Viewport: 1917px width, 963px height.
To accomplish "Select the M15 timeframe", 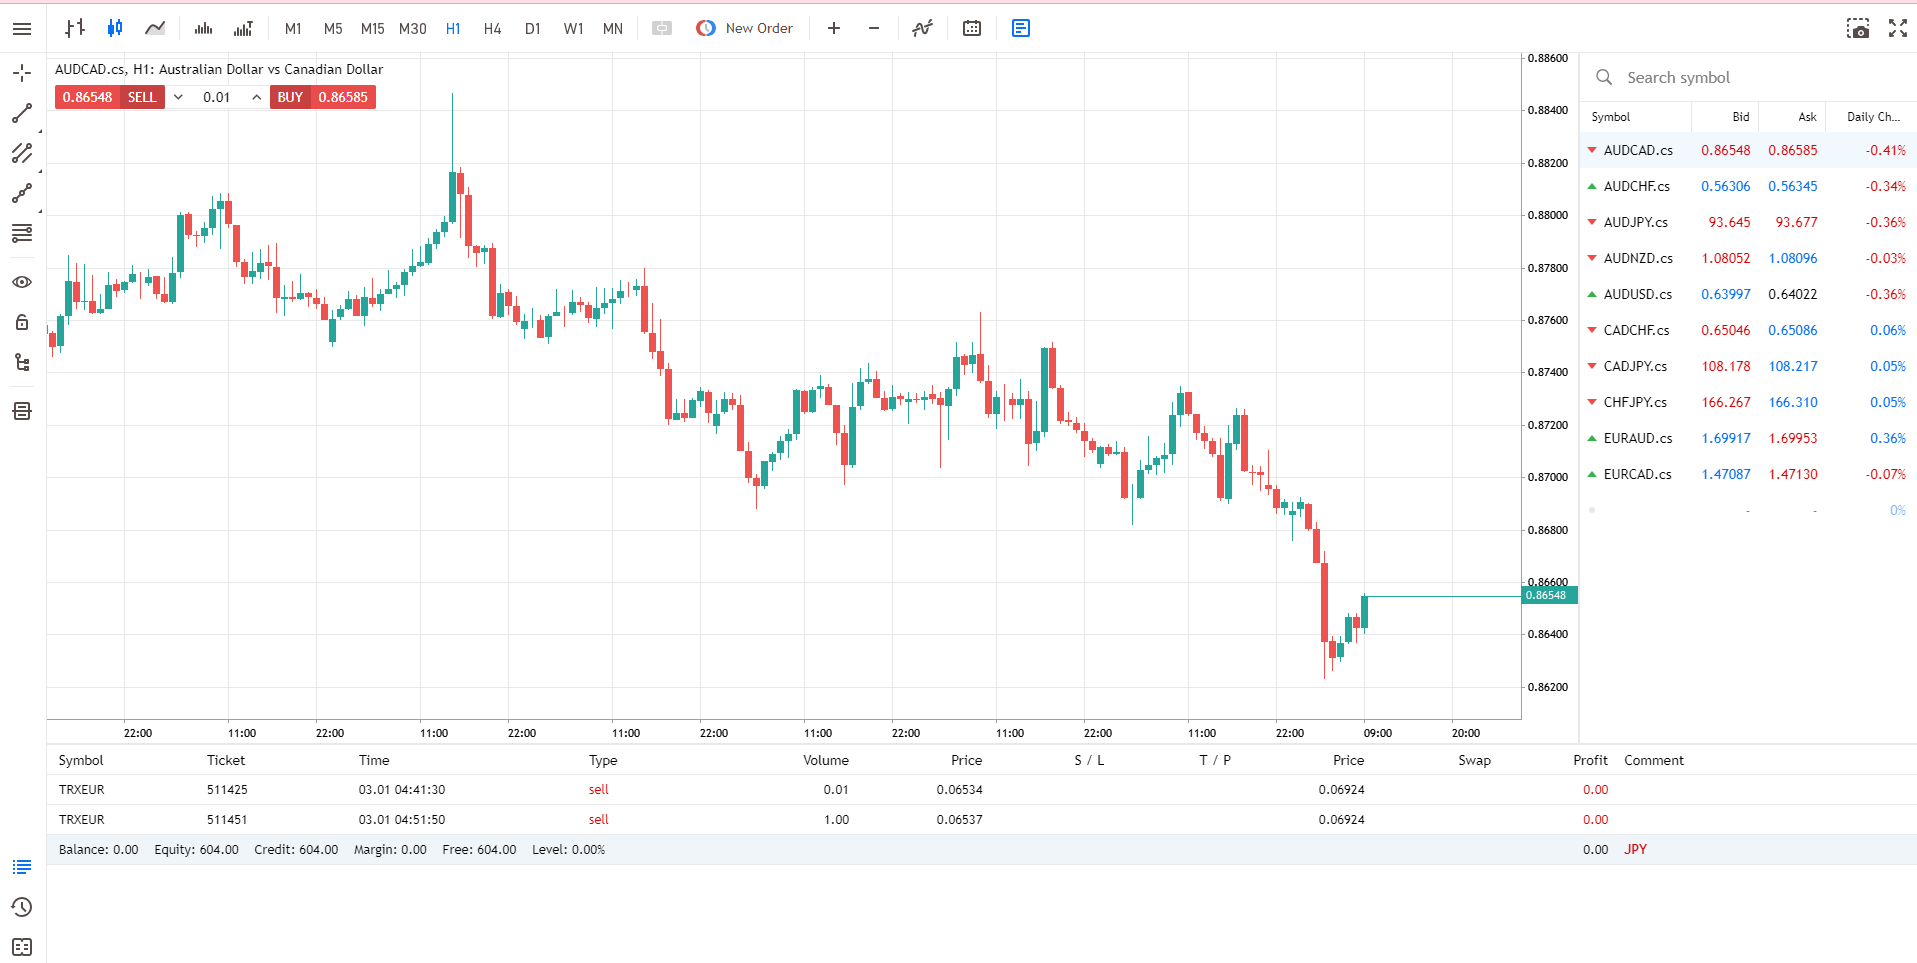I will (372, 28).
